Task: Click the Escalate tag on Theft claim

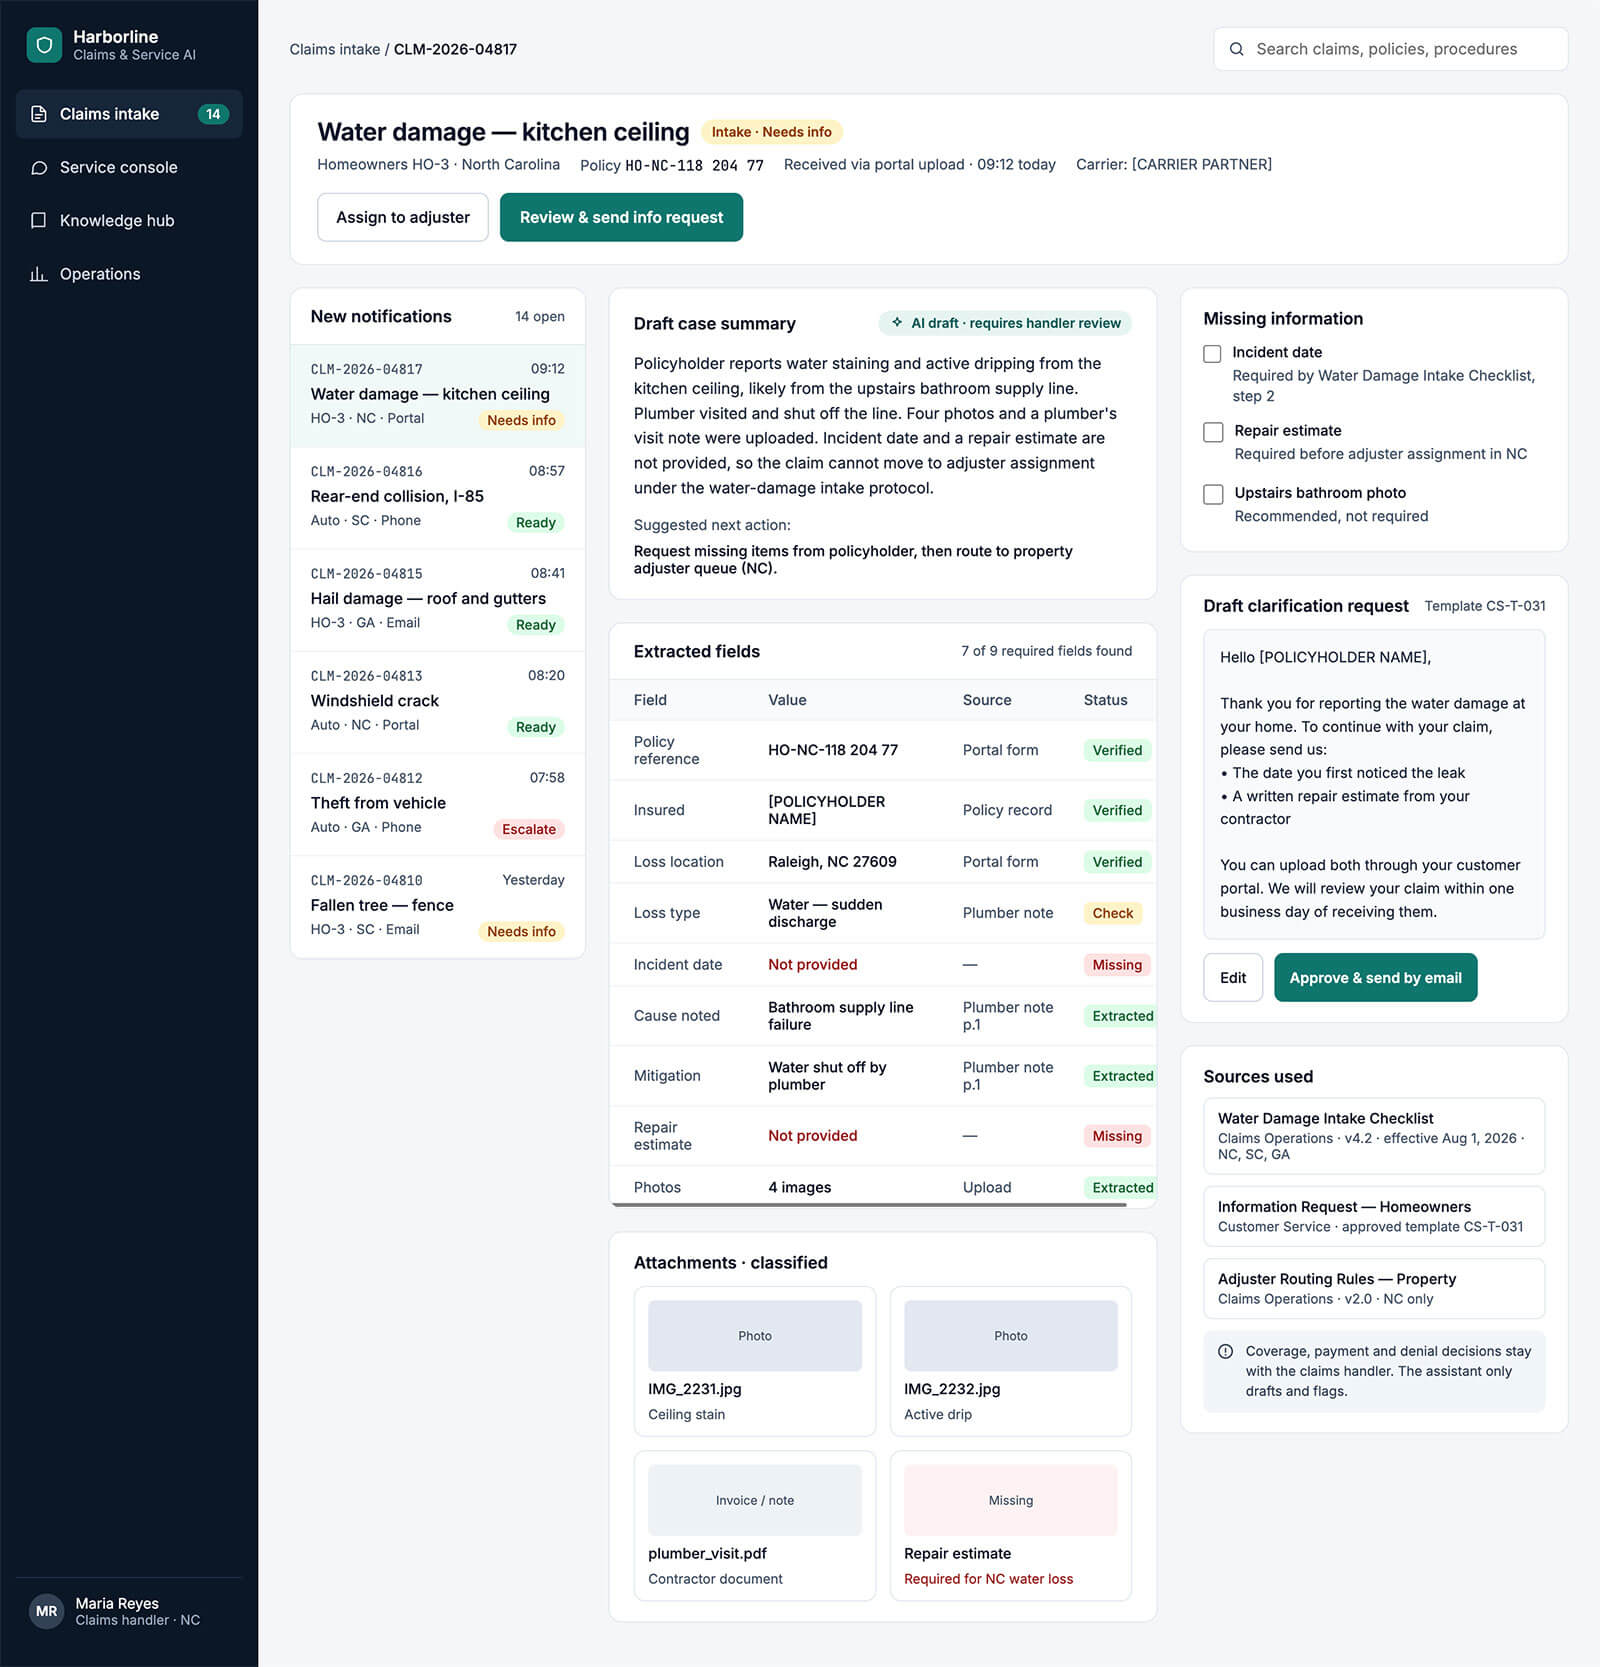Action: coord(529,829)
